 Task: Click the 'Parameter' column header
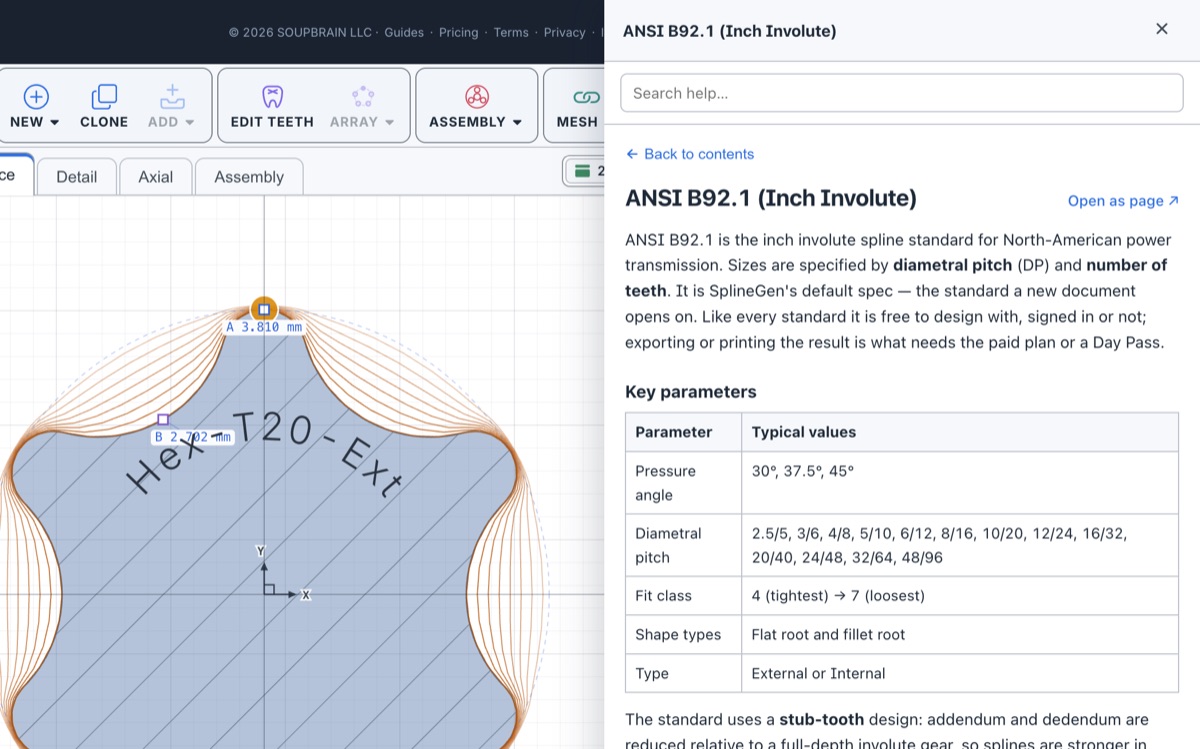pos(684,432)
